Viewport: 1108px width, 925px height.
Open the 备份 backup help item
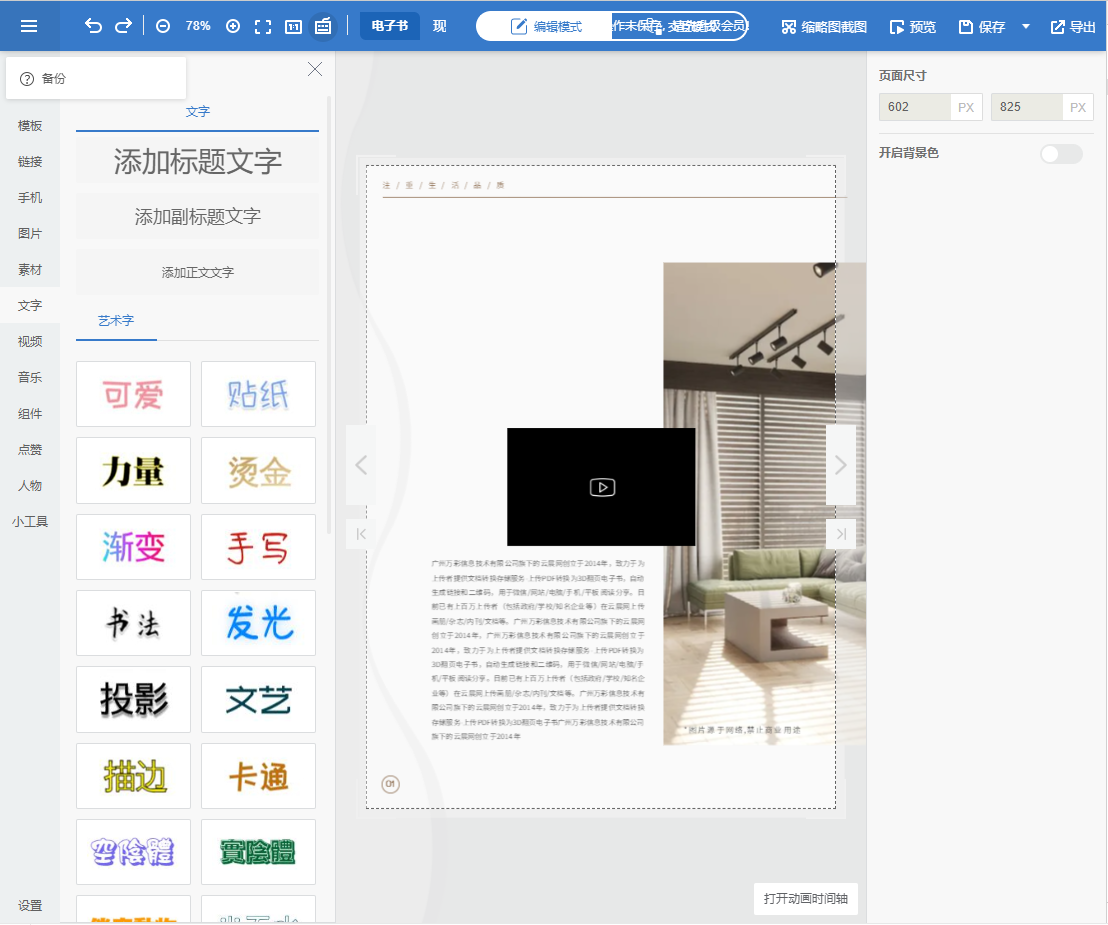coord(96,78)
